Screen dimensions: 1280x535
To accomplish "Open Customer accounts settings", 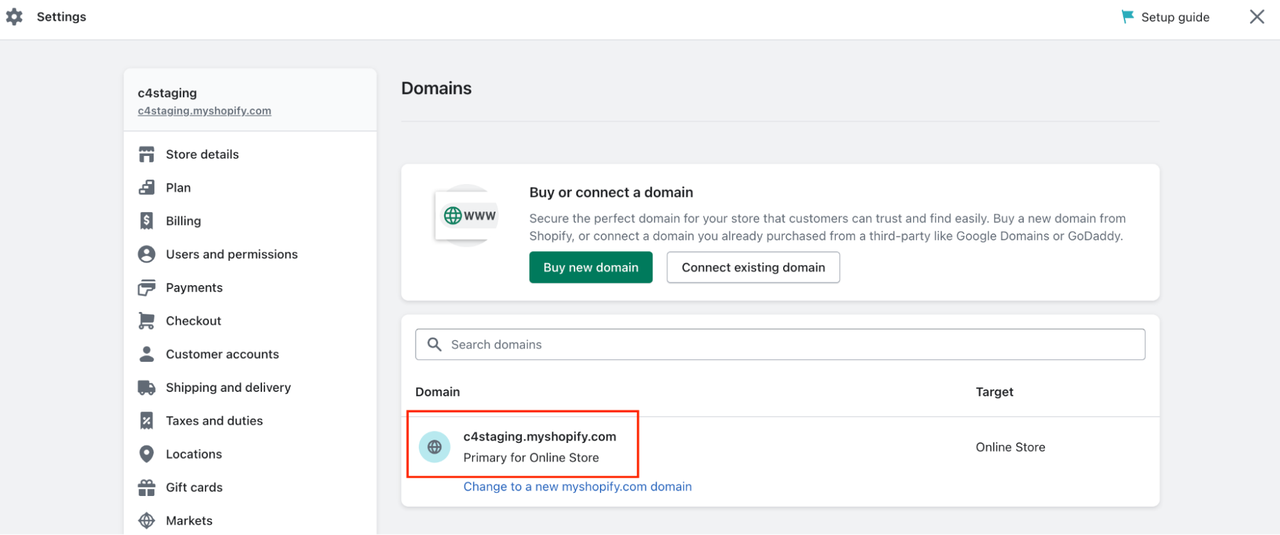I will [222, 354].
